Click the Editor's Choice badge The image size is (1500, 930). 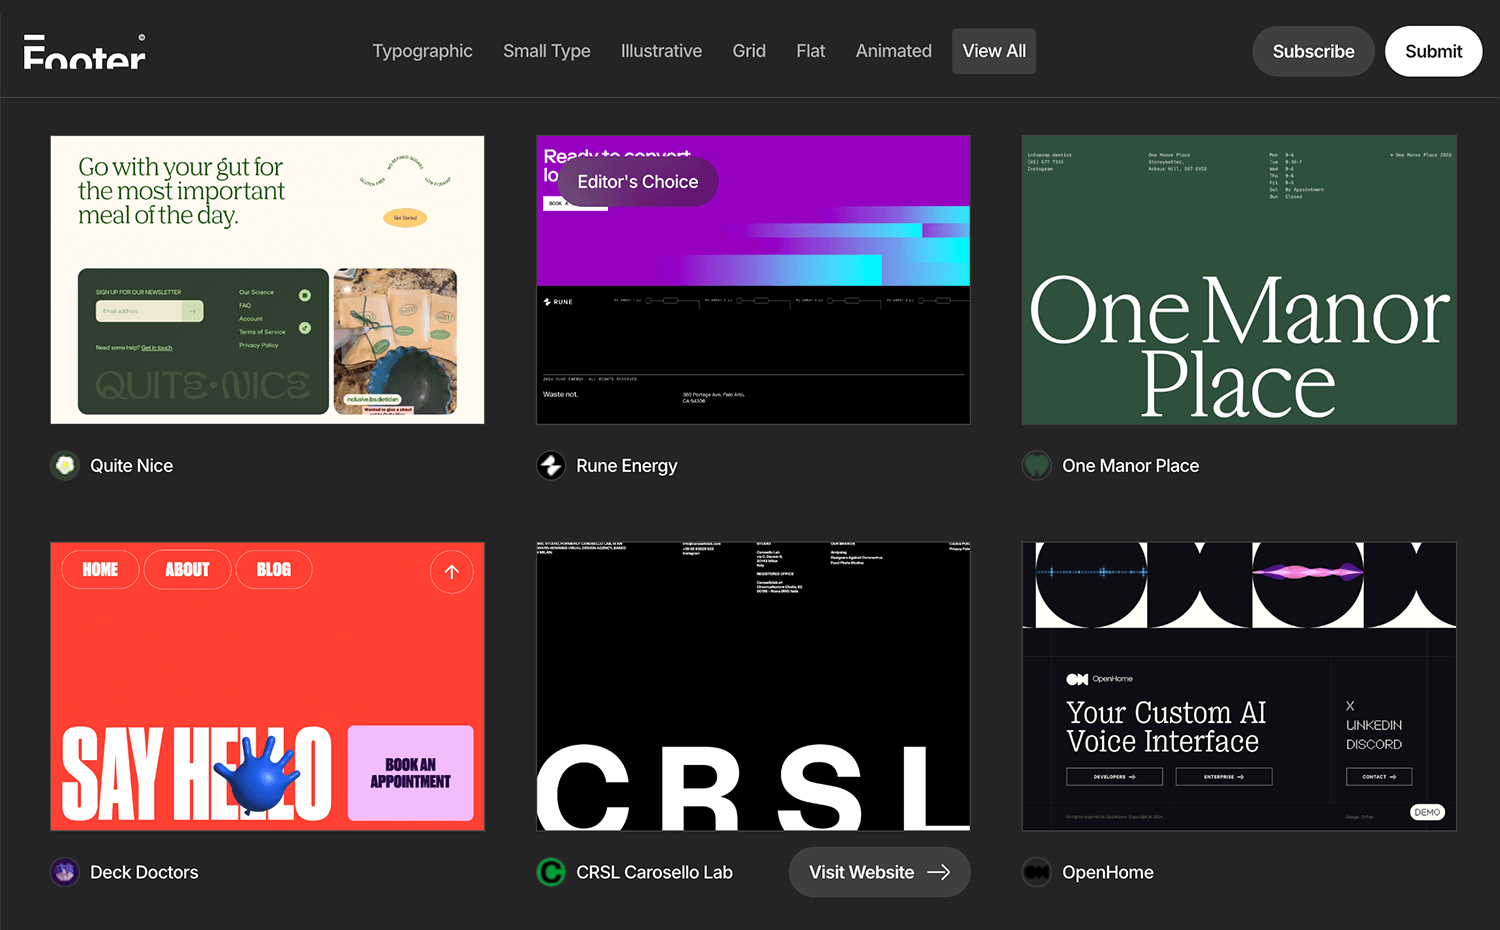[x=637, y=182]
